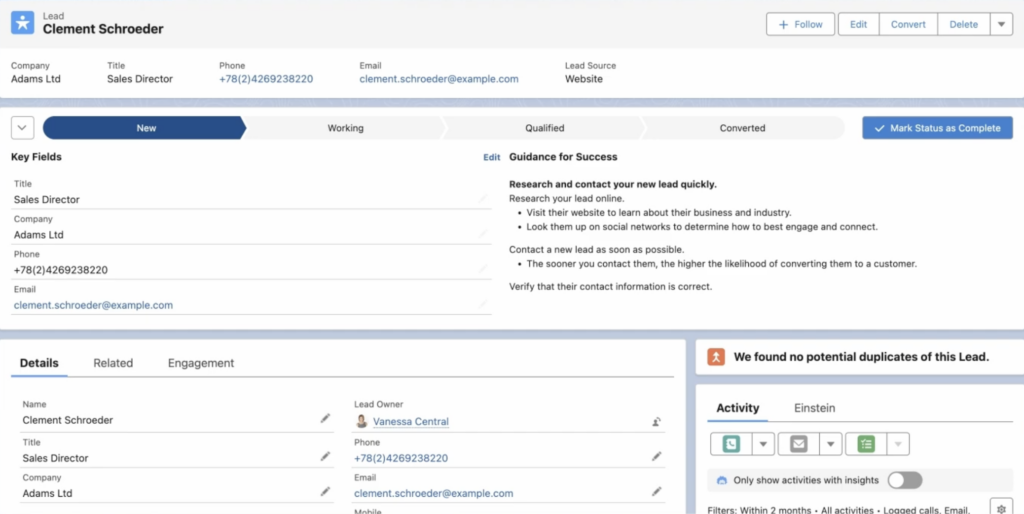Select the Working path stage
The image size is (1024, 514).
click(x=345, y=128)
